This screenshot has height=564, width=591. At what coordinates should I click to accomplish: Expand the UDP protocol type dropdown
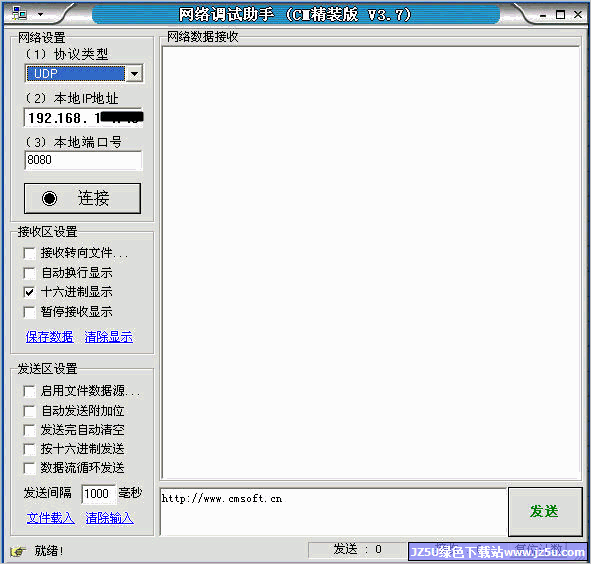pyautogui.click(x=135, y=74)
